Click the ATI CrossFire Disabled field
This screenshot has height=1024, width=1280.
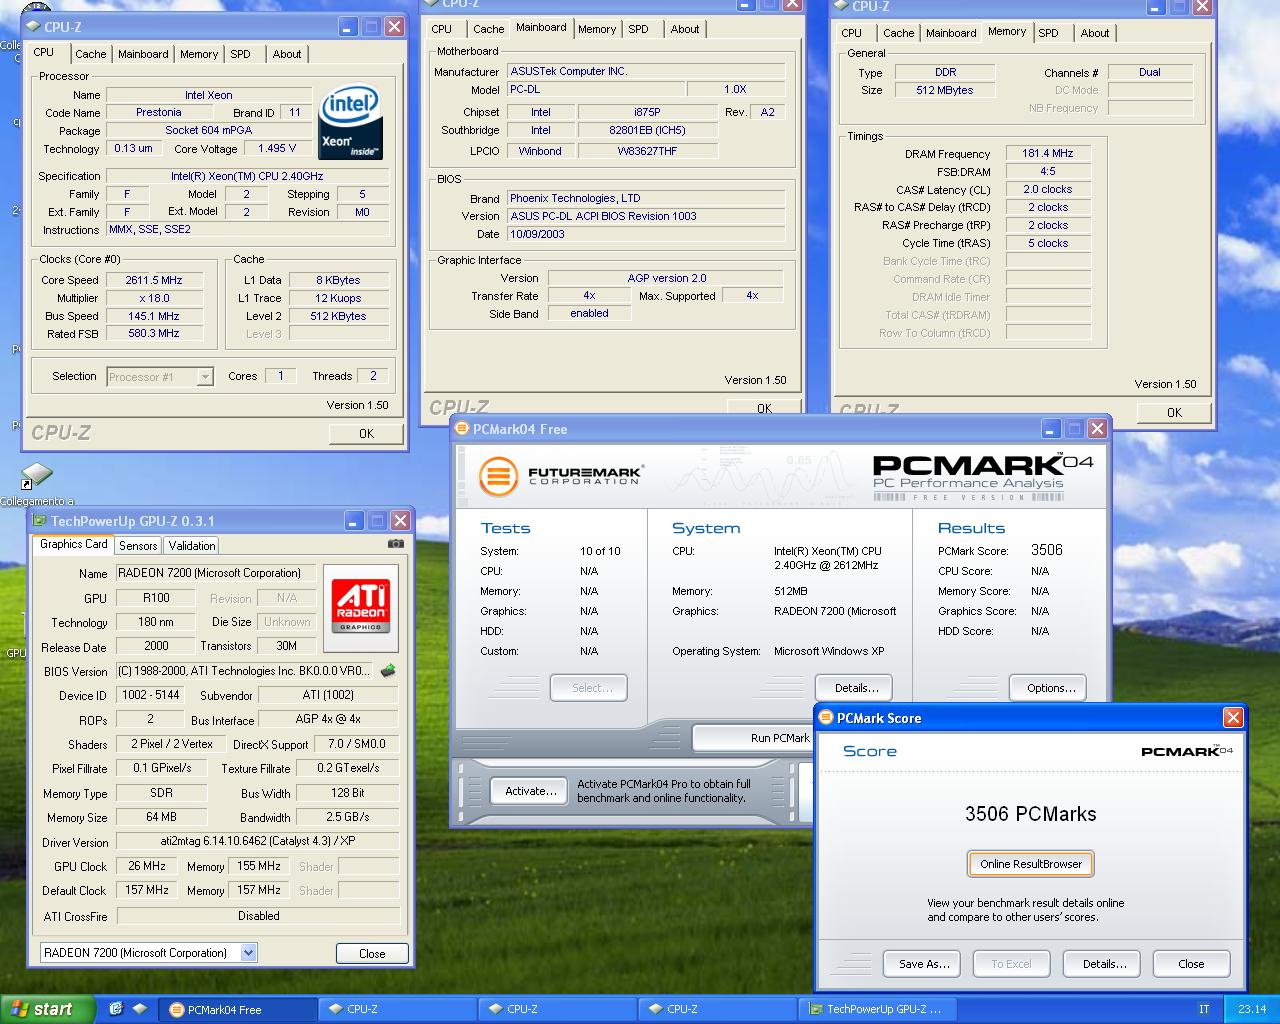pyautogui.click(x=258, y=915)
